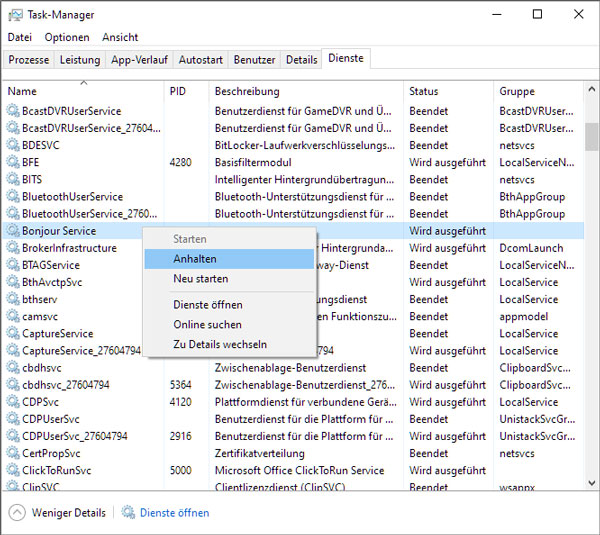
Task: Click the appmodel group cell
Action: (x=523, y=316)
